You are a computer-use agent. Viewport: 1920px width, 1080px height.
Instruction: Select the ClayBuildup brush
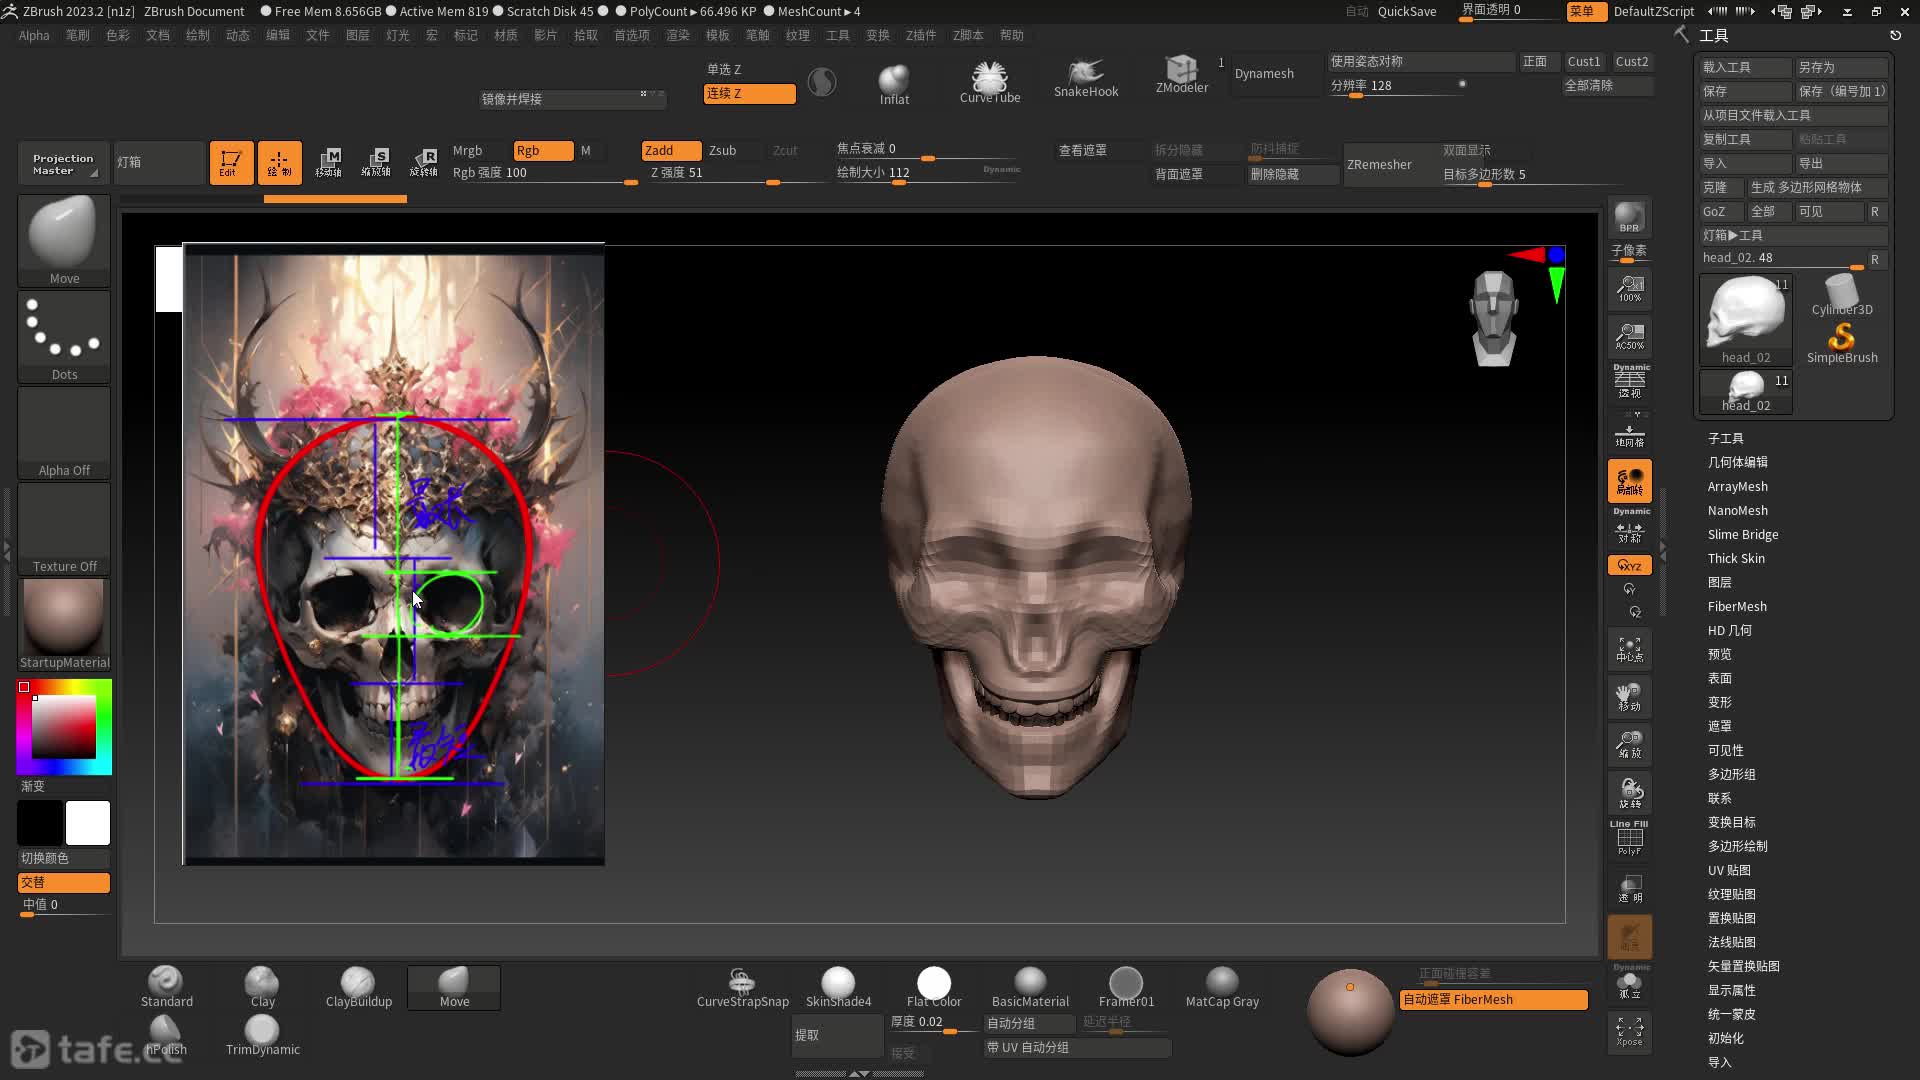pyautogui.click(x=358, y=987)
